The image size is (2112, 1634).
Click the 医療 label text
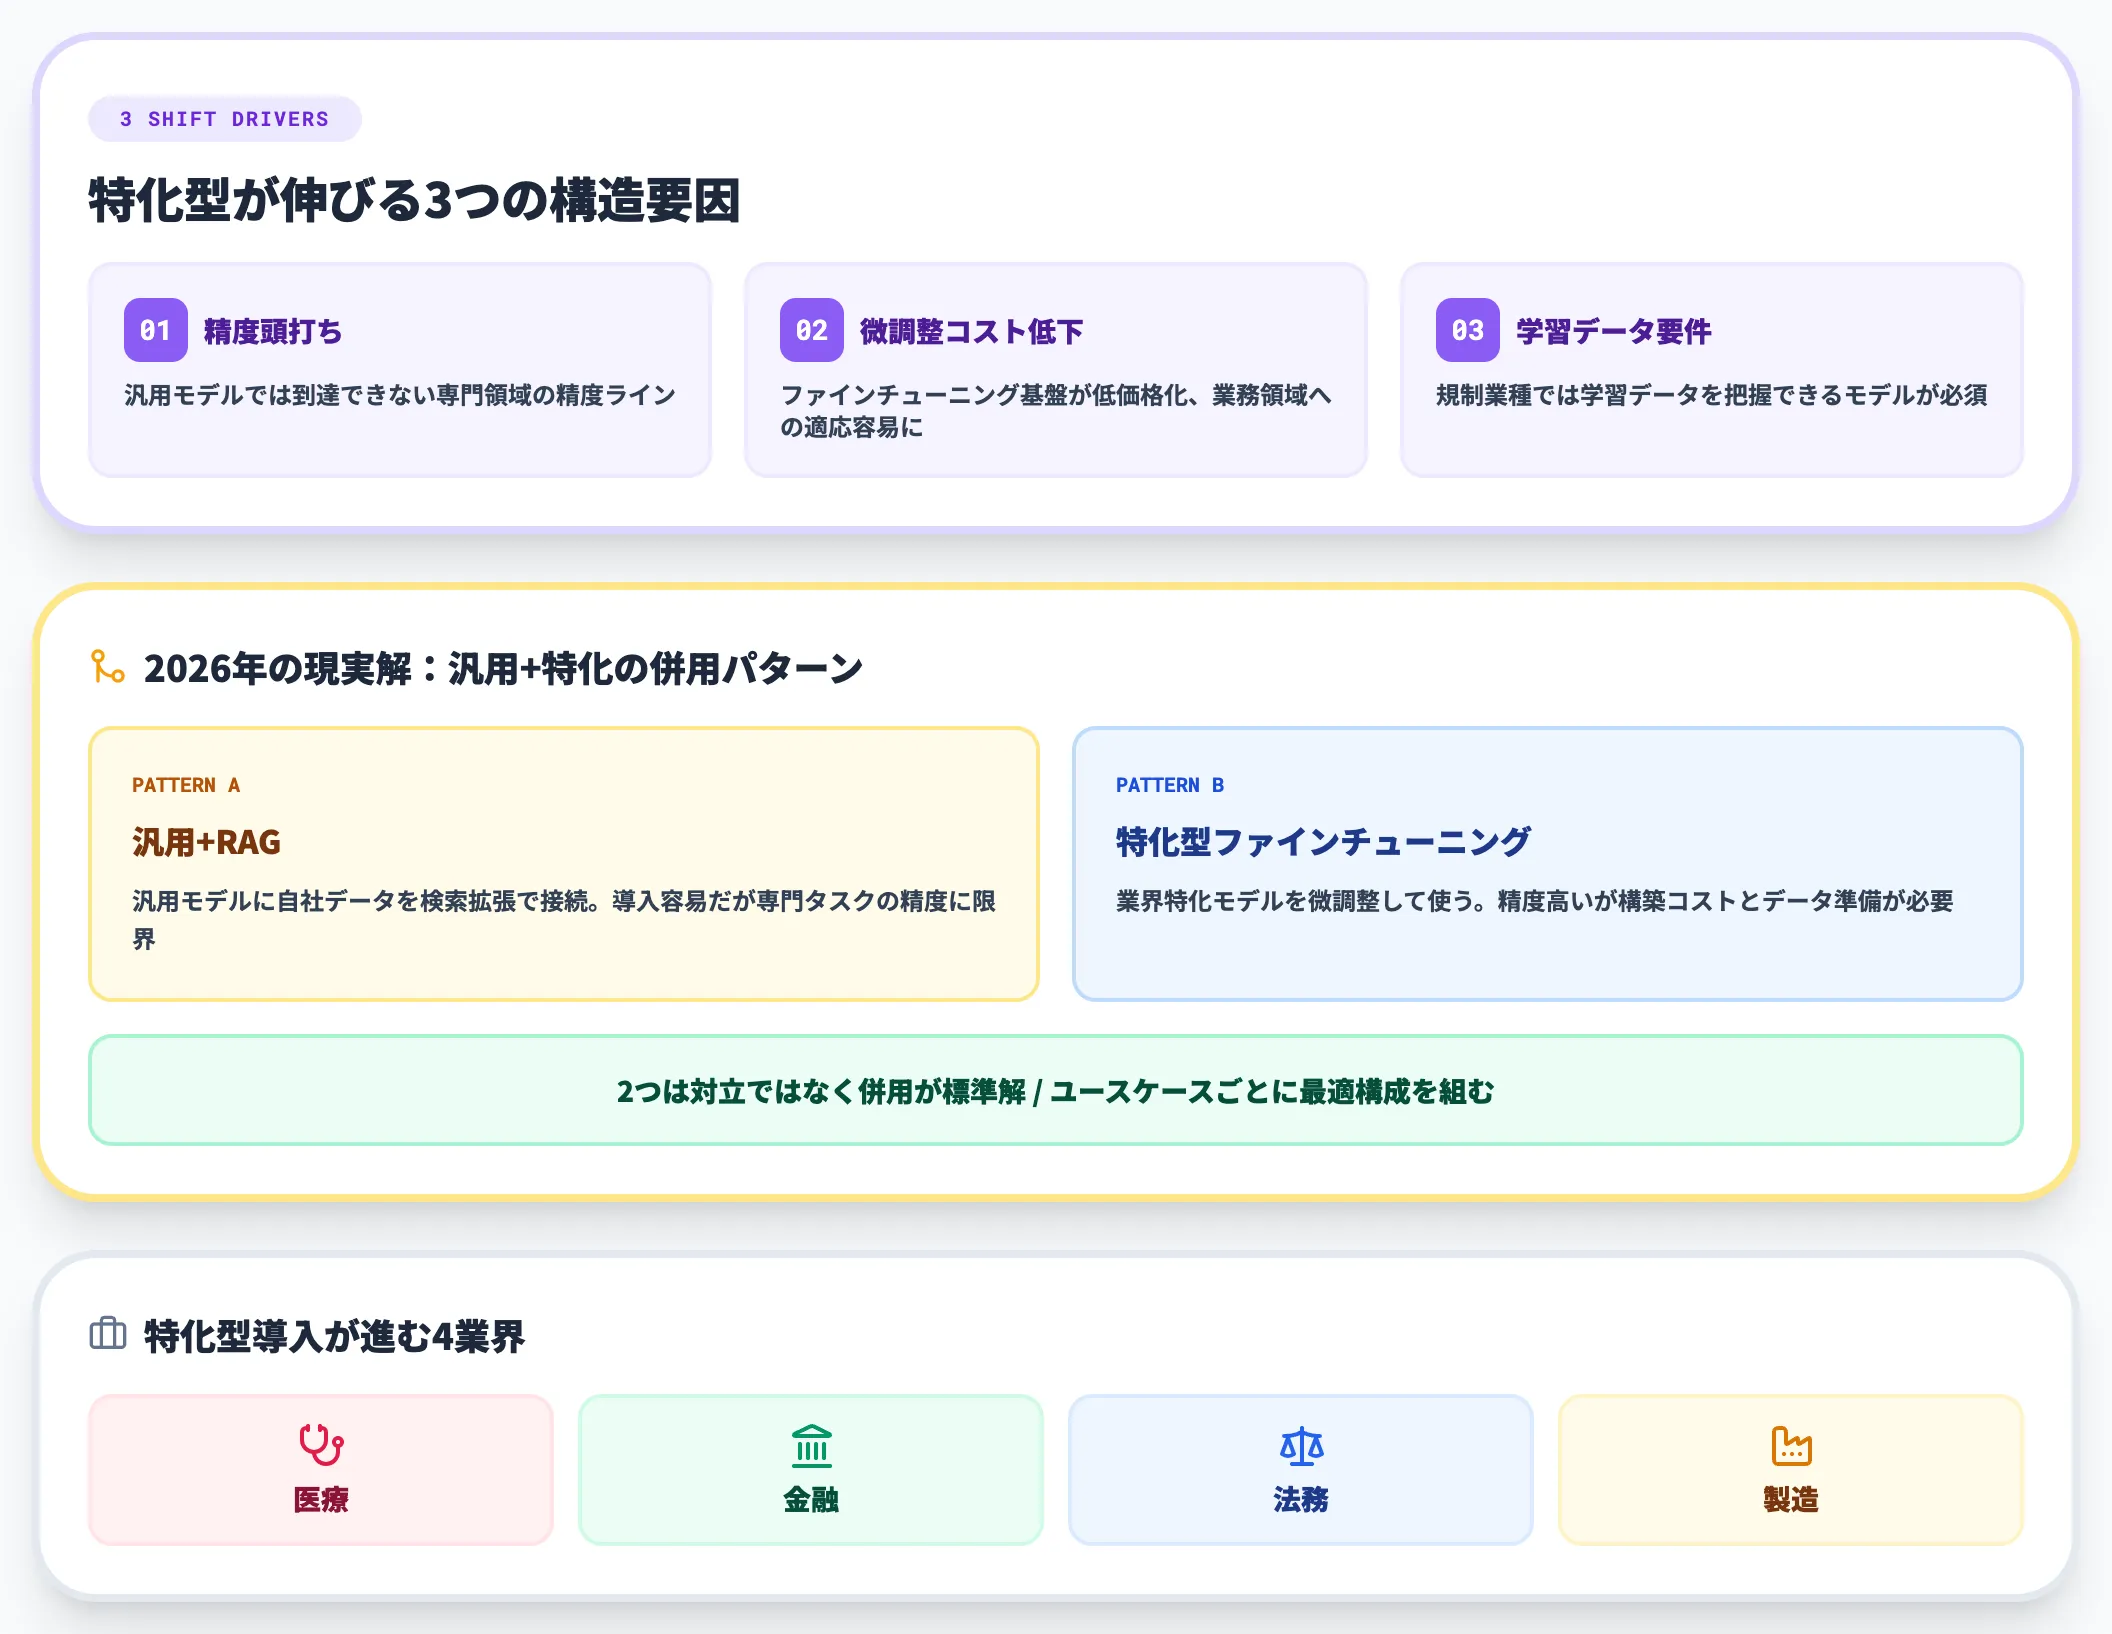pyautogui.click(x=321, y=1499)
